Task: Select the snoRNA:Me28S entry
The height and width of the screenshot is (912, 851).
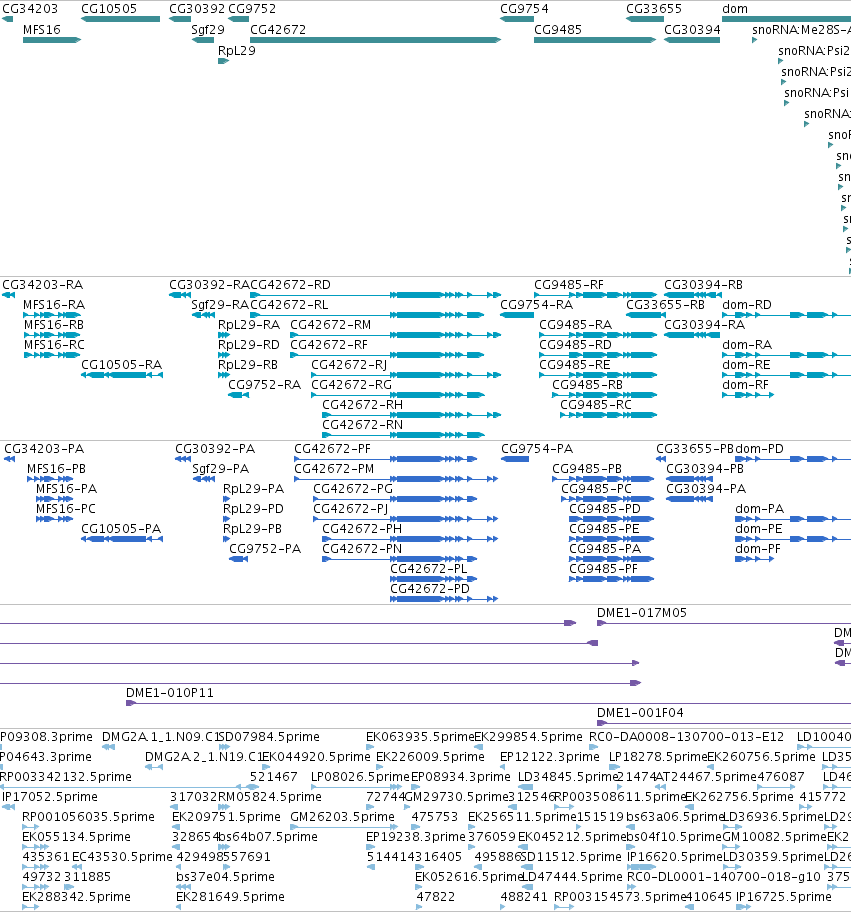Action: (801, 30)
